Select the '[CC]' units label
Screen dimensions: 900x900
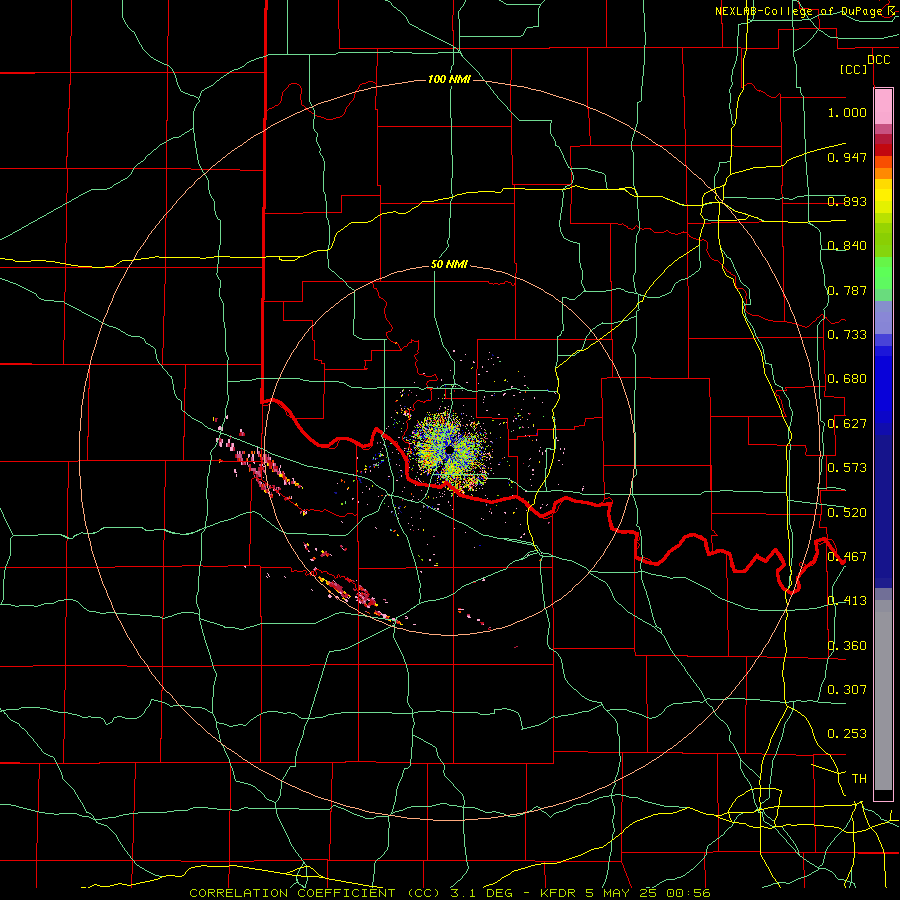coord(854,69)
